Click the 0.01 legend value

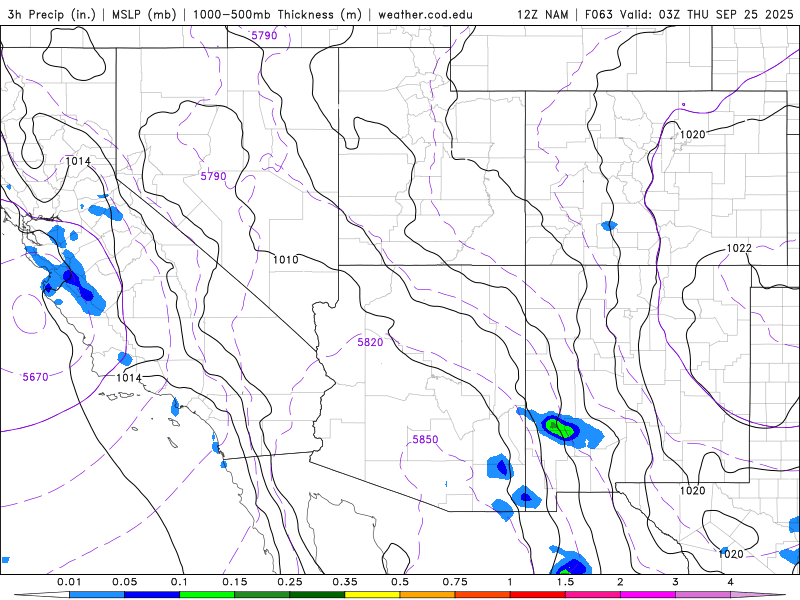tap(69, 582)
